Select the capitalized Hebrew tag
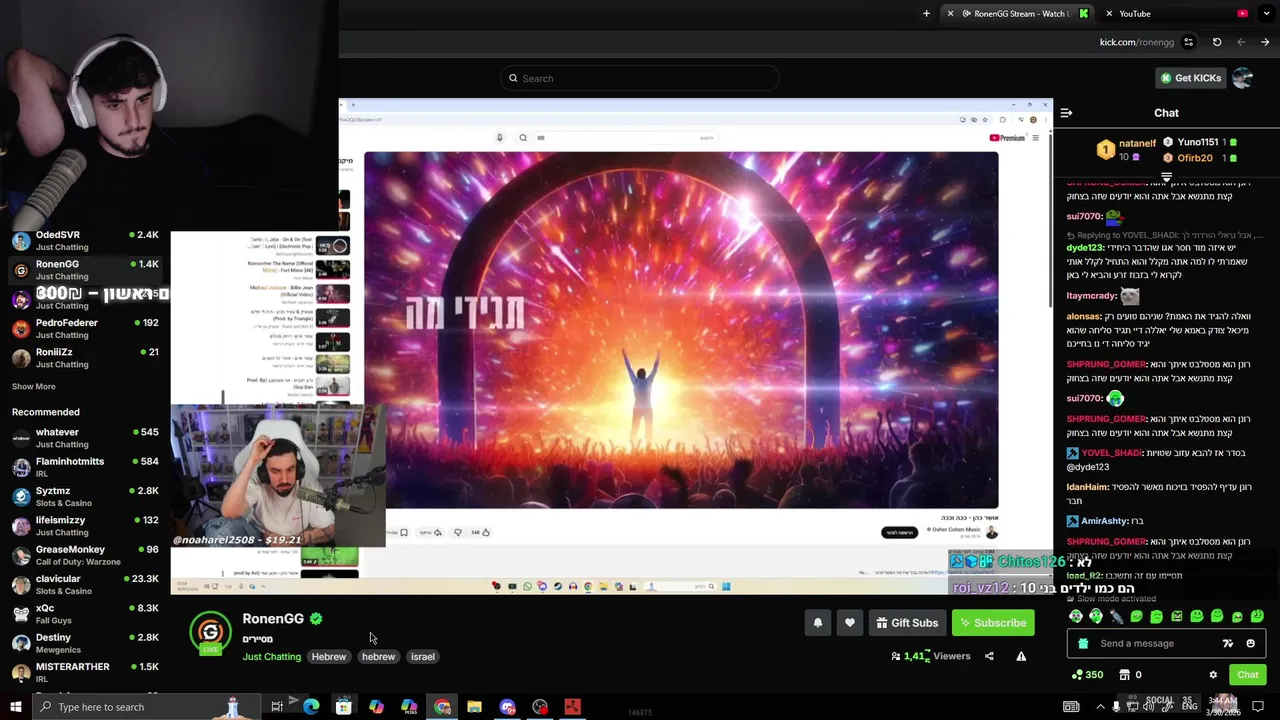Image resolution: width=1280 pixels, height=720 pixels. (328, 657)
